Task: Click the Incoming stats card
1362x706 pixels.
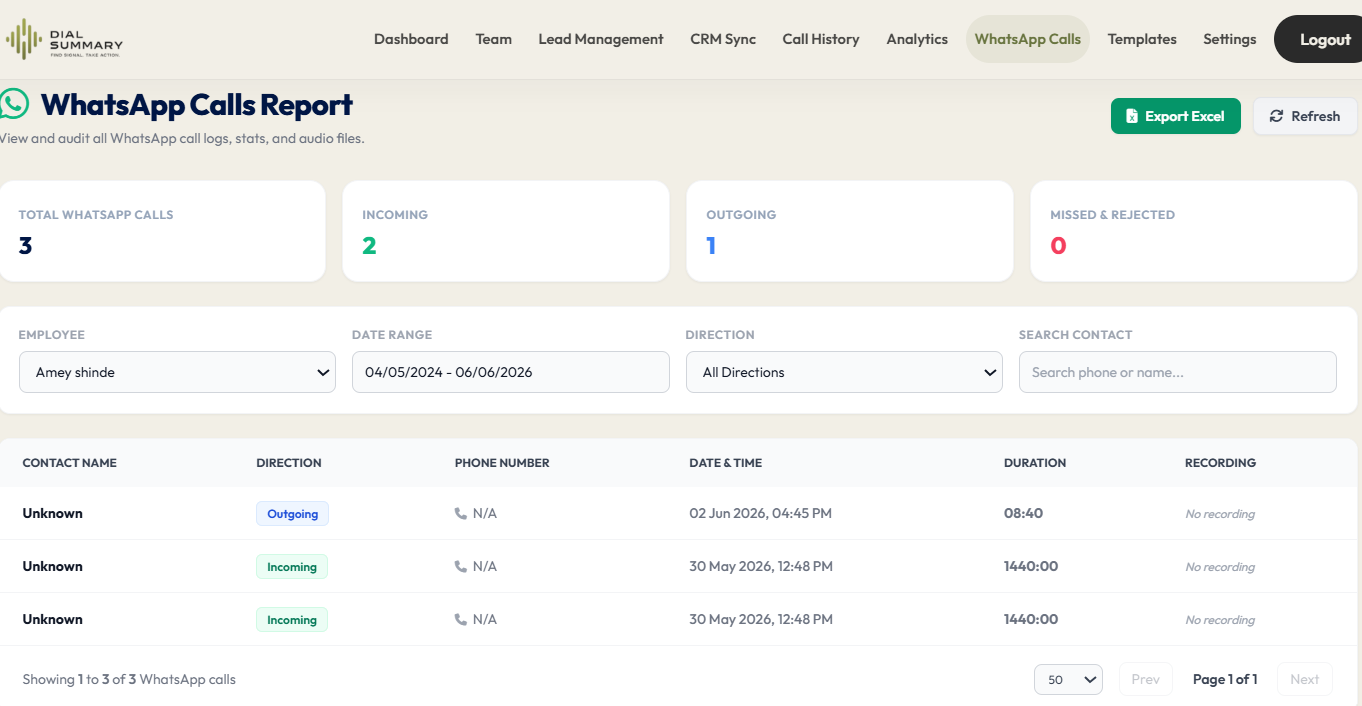Action: [x=506, y=231]
